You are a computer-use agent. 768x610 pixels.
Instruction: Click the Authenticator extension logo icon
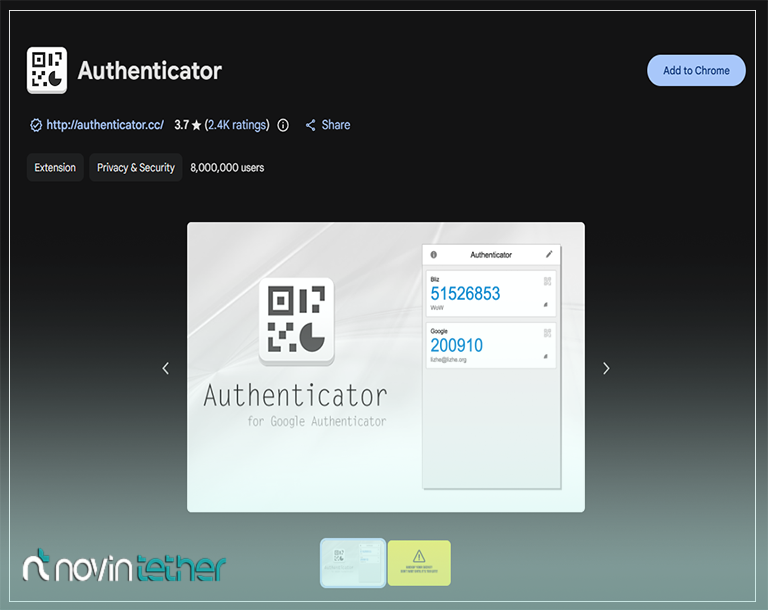pos(47,70)
